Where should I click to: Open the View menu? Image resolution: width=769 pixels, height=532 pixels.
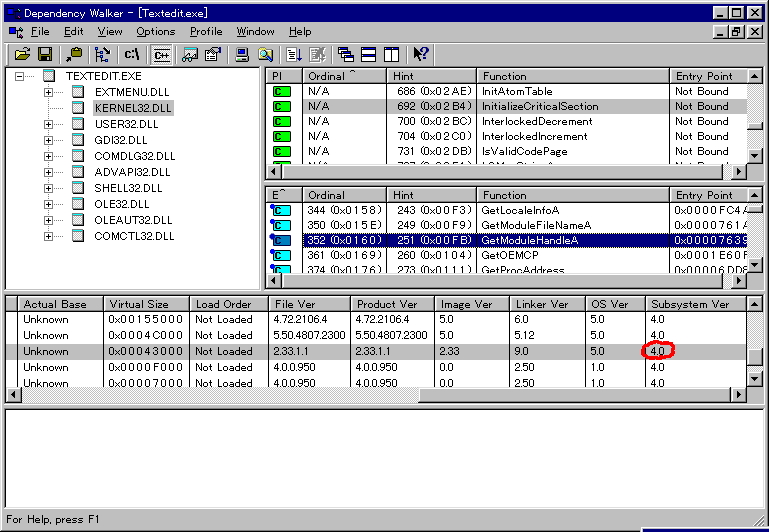[x=110, y=32]
